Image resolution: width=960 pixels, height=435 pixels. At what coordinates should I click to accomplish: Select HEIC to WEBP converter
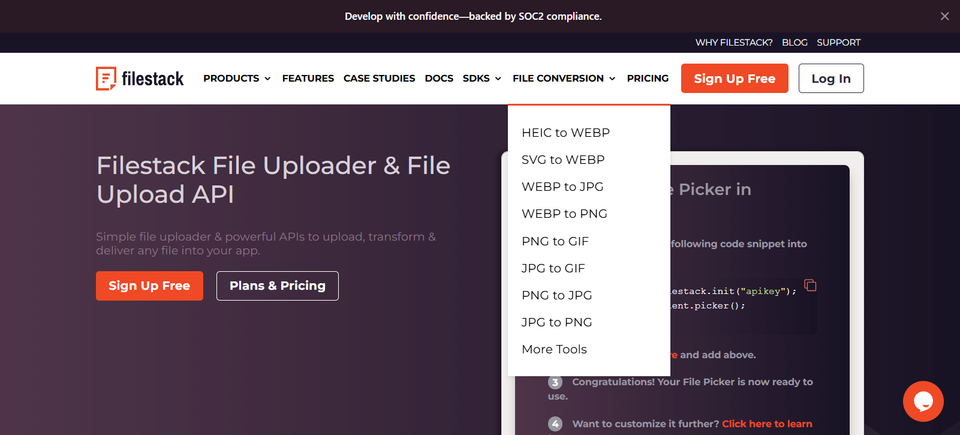coord(565,132)
